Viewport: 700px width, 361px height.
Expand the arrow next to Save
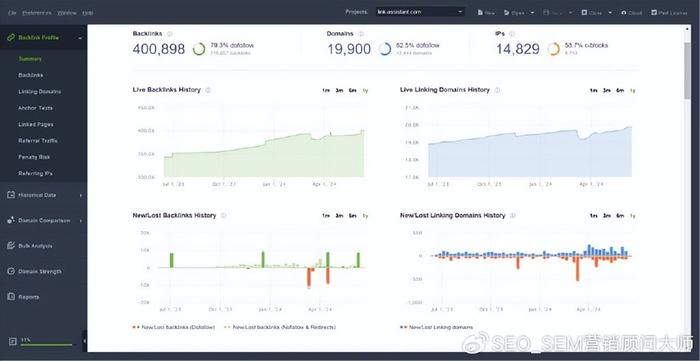pos(570,12)
